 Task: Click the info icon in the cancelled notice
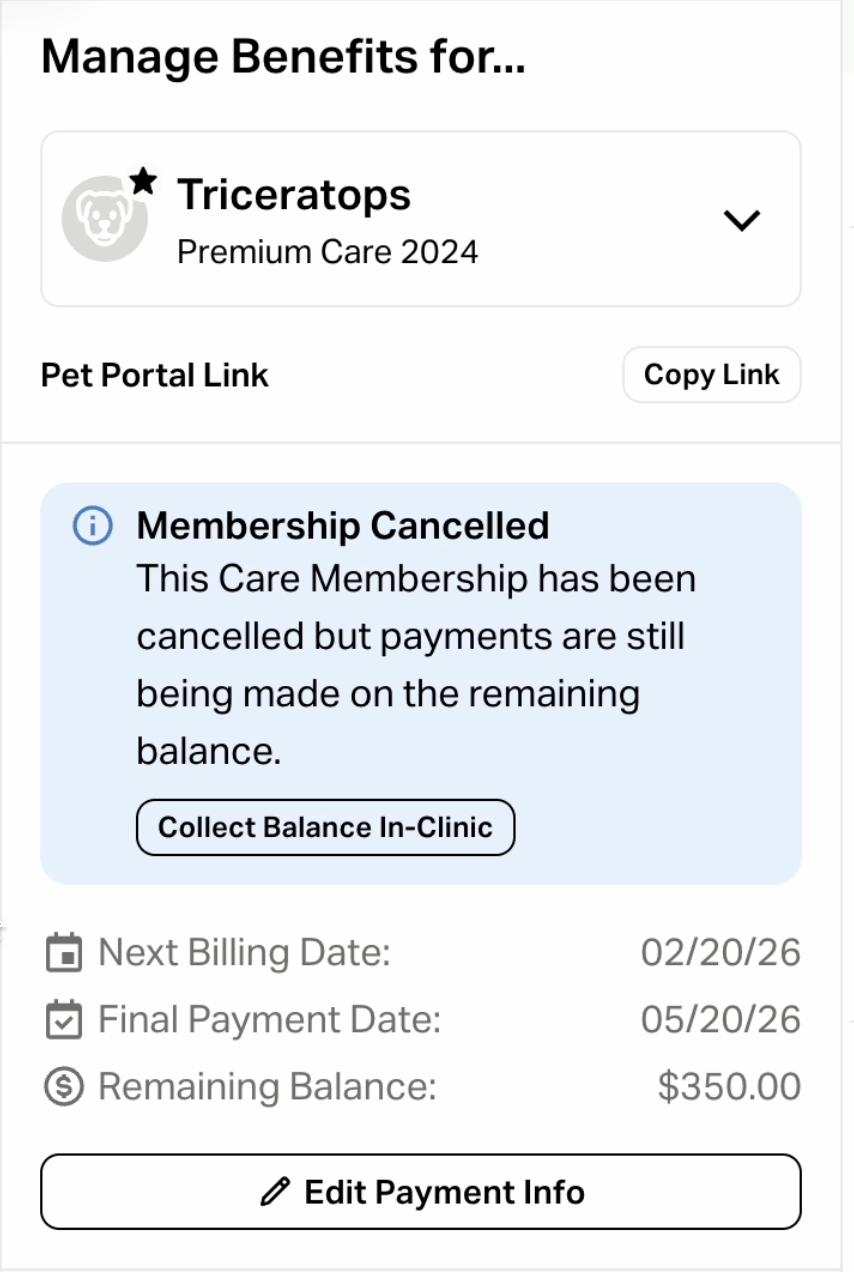tap(92, 525)
